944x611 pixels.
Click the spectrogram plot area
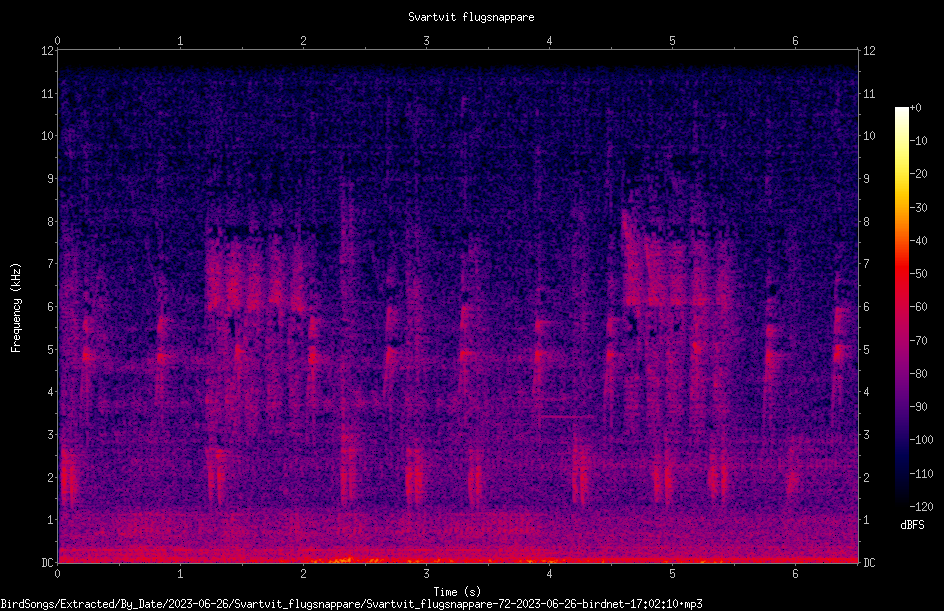click(458, 306)
